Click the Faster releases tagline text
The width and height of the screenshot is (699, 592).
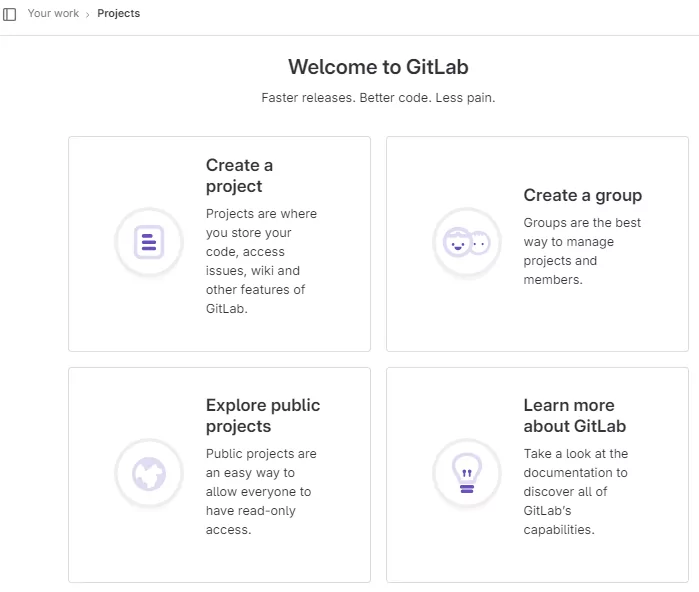pyautogui.click(x=378, y=98)
